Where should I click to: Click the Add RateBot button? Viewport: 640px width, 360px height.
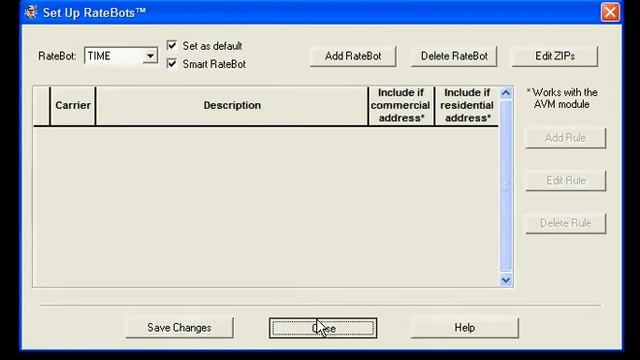pos(353,56)
